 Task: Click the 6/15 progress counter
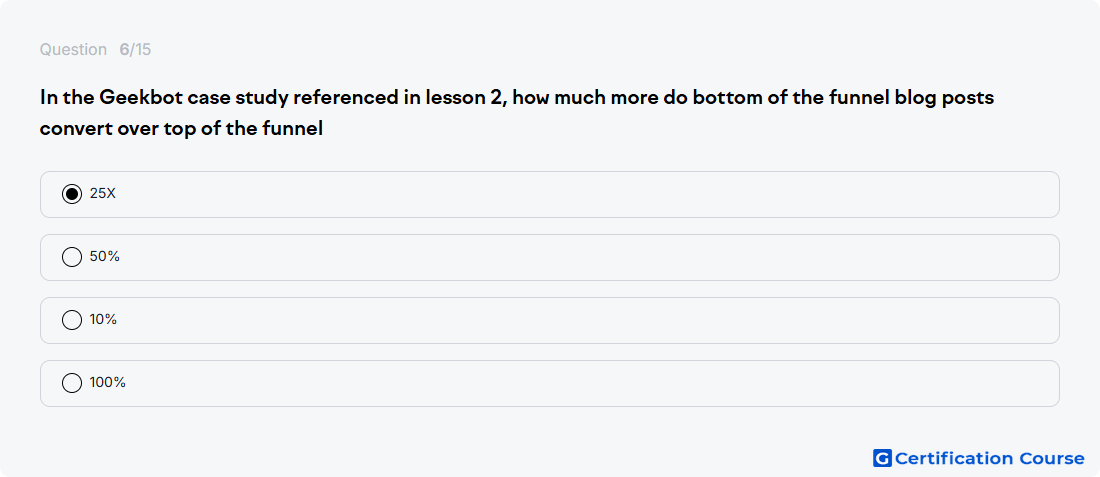tap(135, 50)
